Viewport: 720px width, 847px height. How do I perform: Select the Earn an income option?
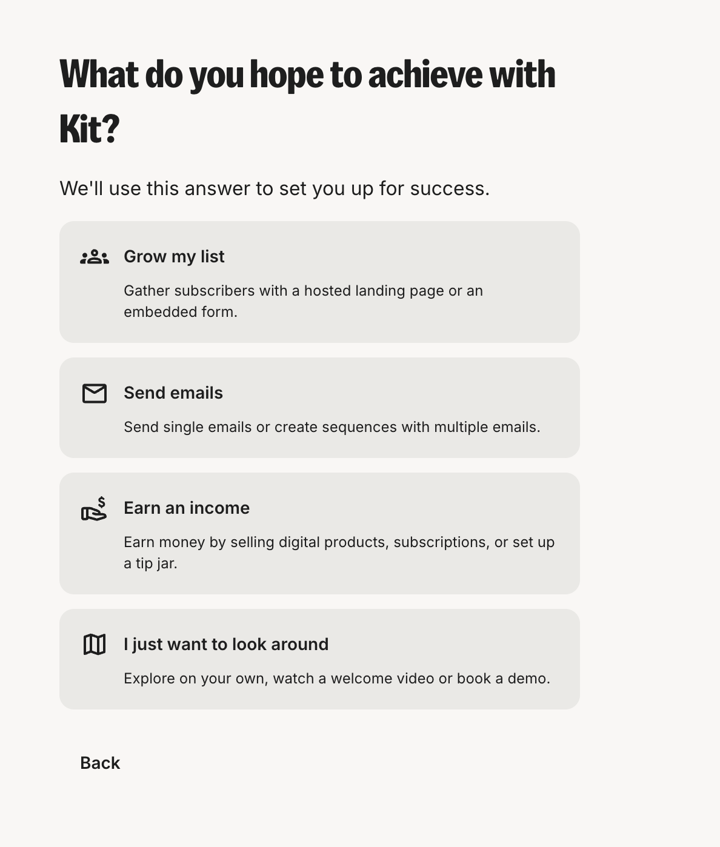click(x=320, y=532)
